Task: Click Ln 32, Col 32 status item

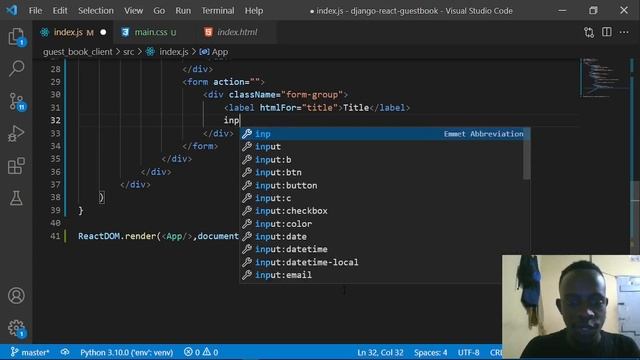Action: click(x=380, y=352)
